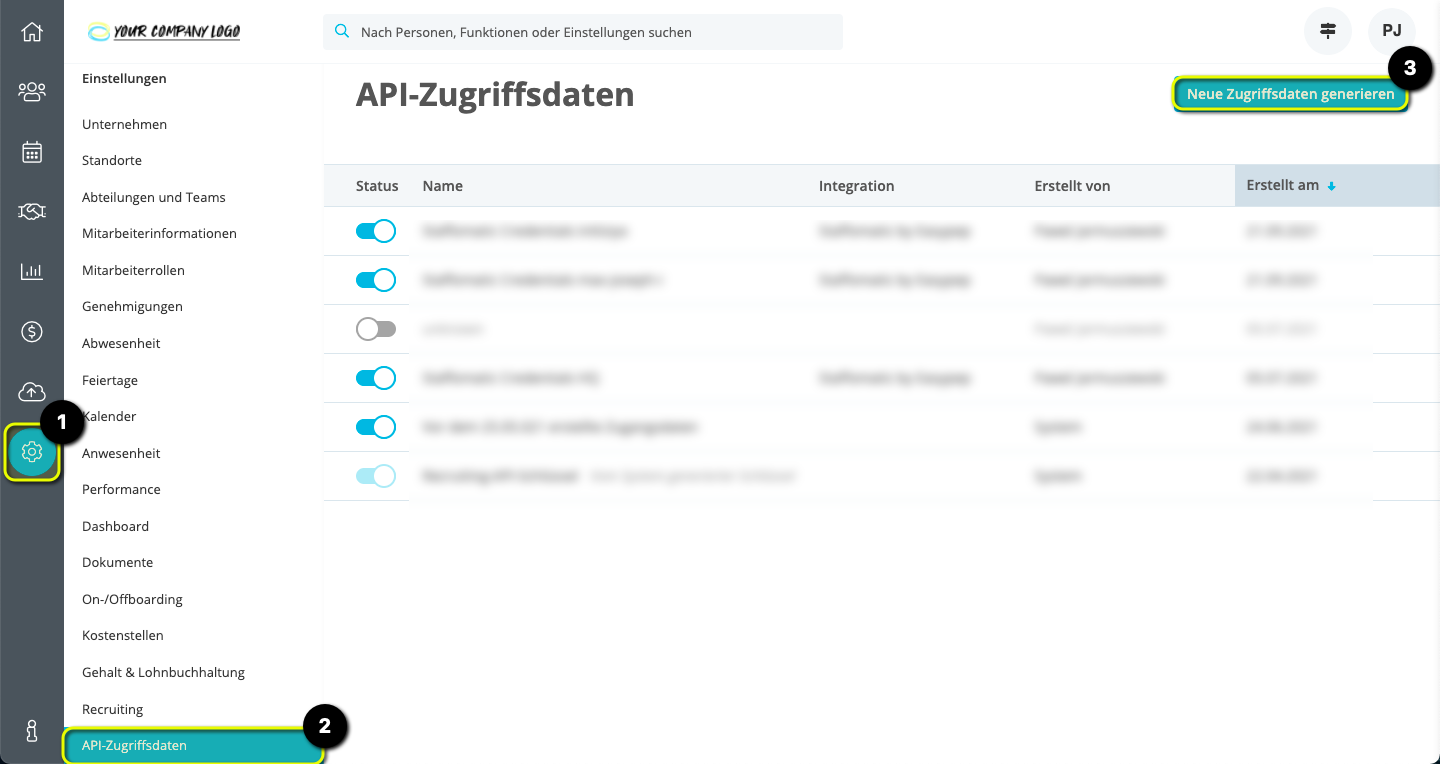Click the signpost guide icon top right

(x=1327, y=31)
